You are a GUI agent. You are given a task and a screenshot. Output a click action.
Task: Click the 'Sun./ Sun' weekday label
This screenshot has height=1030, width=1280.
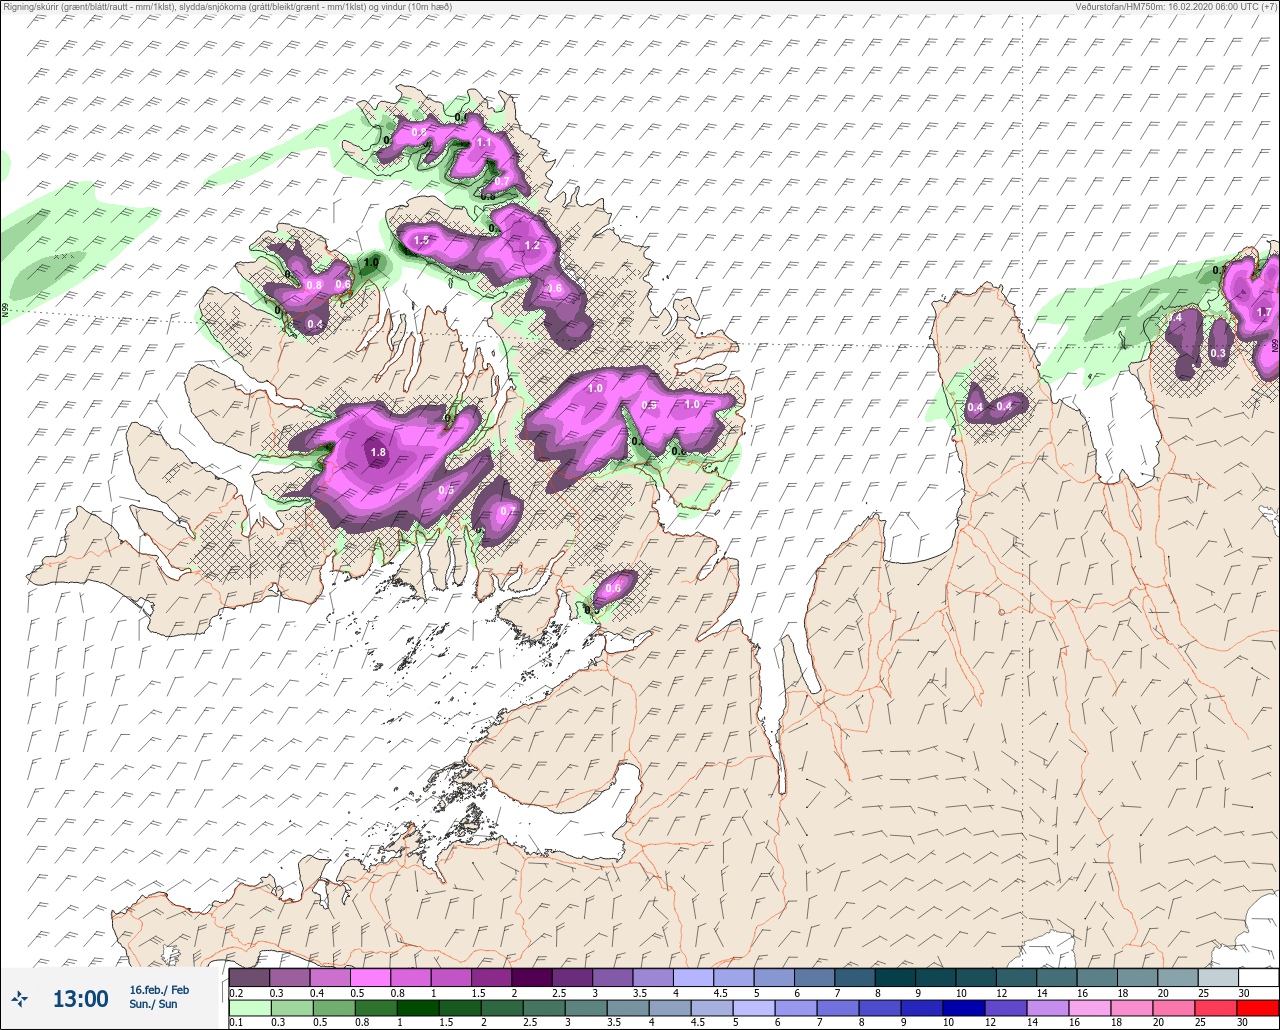[153, 1005]
